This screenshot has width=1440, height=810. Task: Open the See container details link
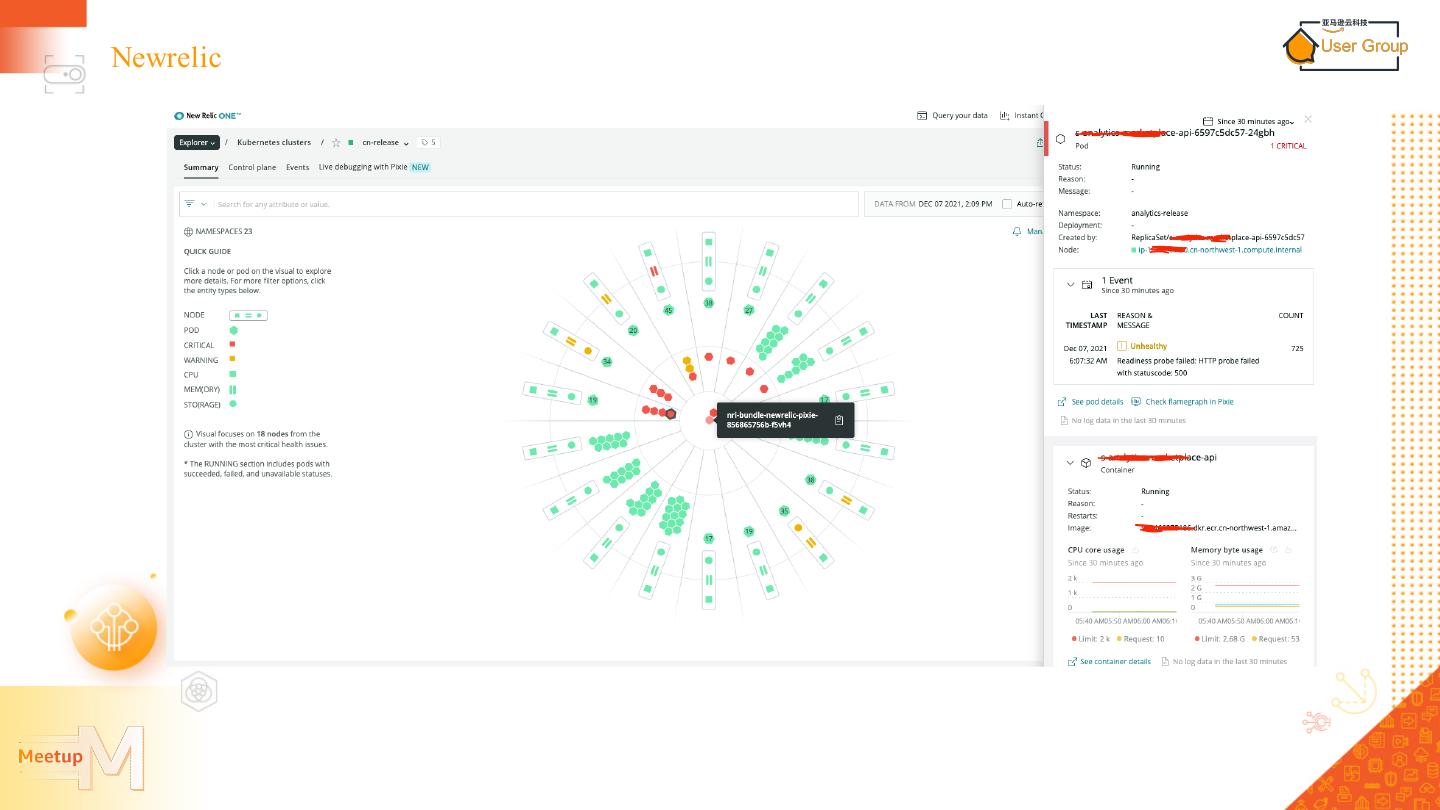[x=1115, y=662]
